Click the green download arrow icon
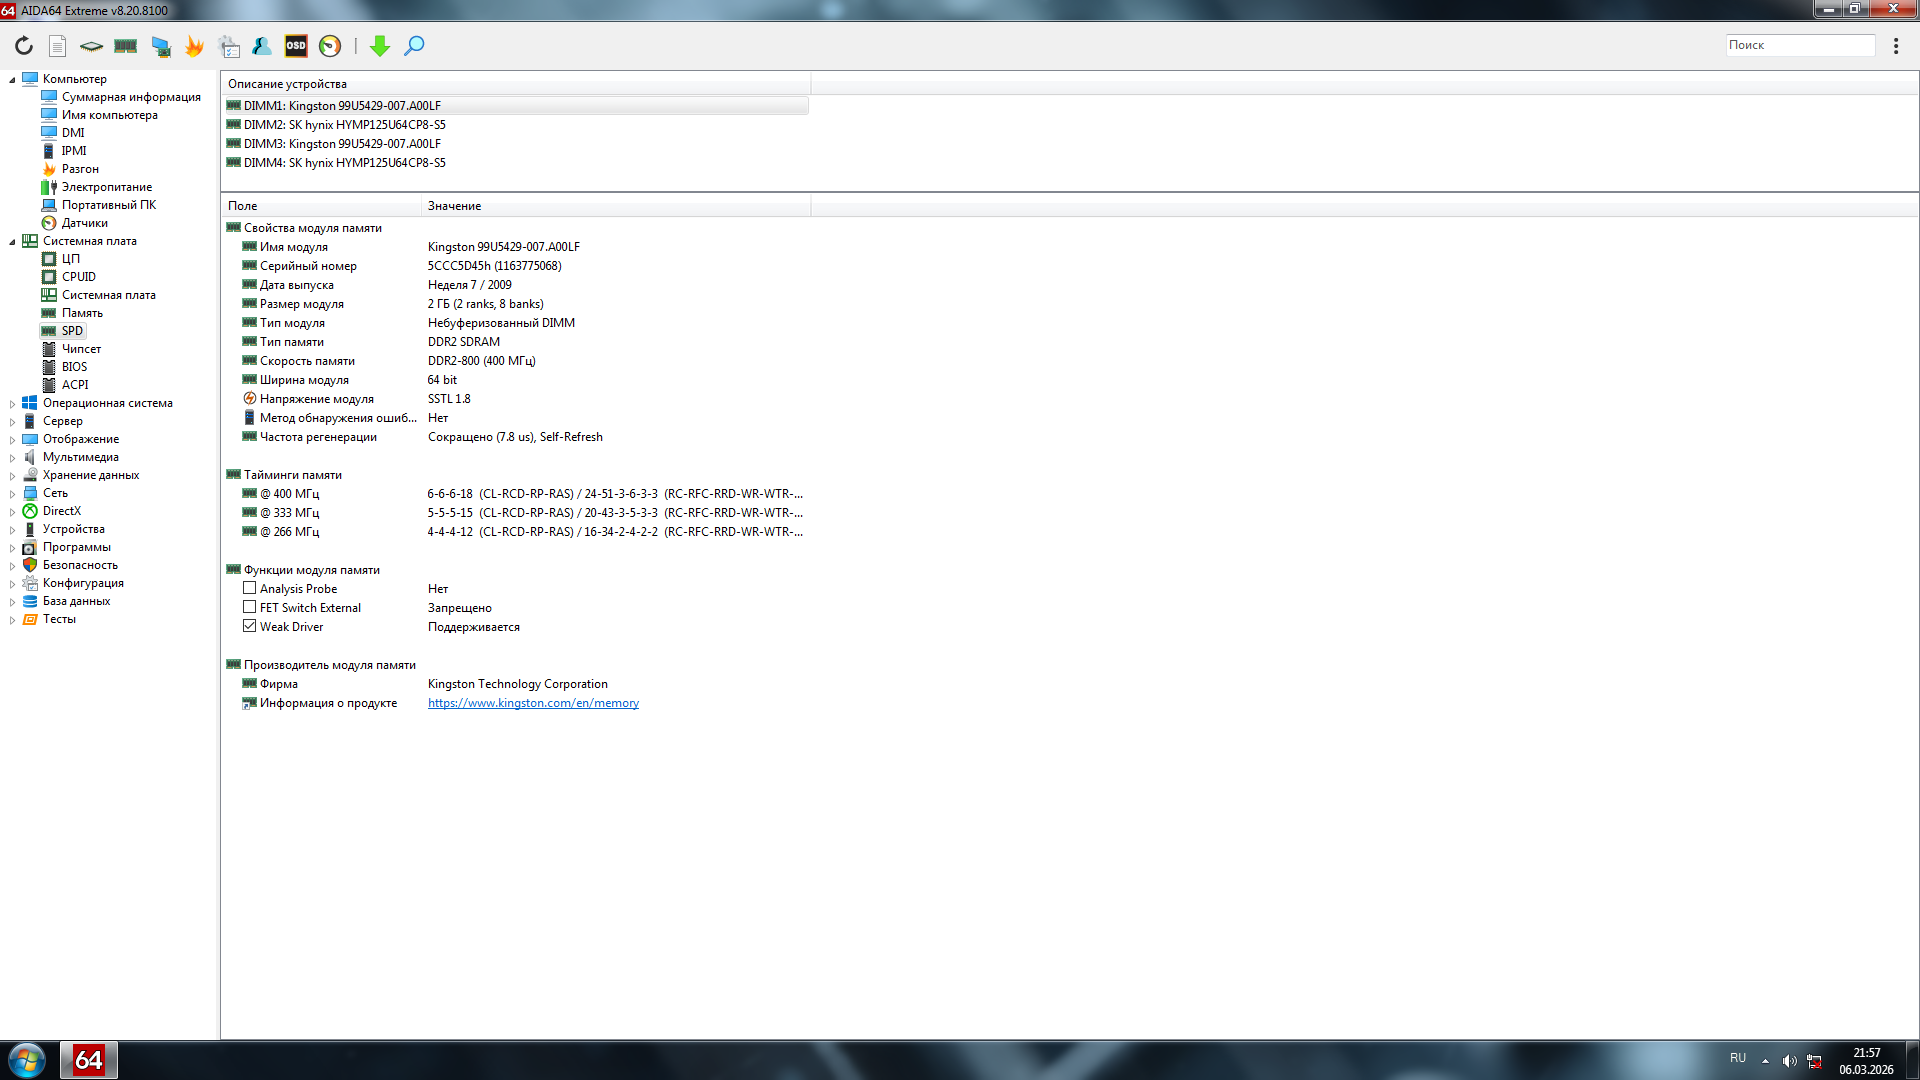The height and width of the screenshot is (1080, 1920). coord(380,46)
